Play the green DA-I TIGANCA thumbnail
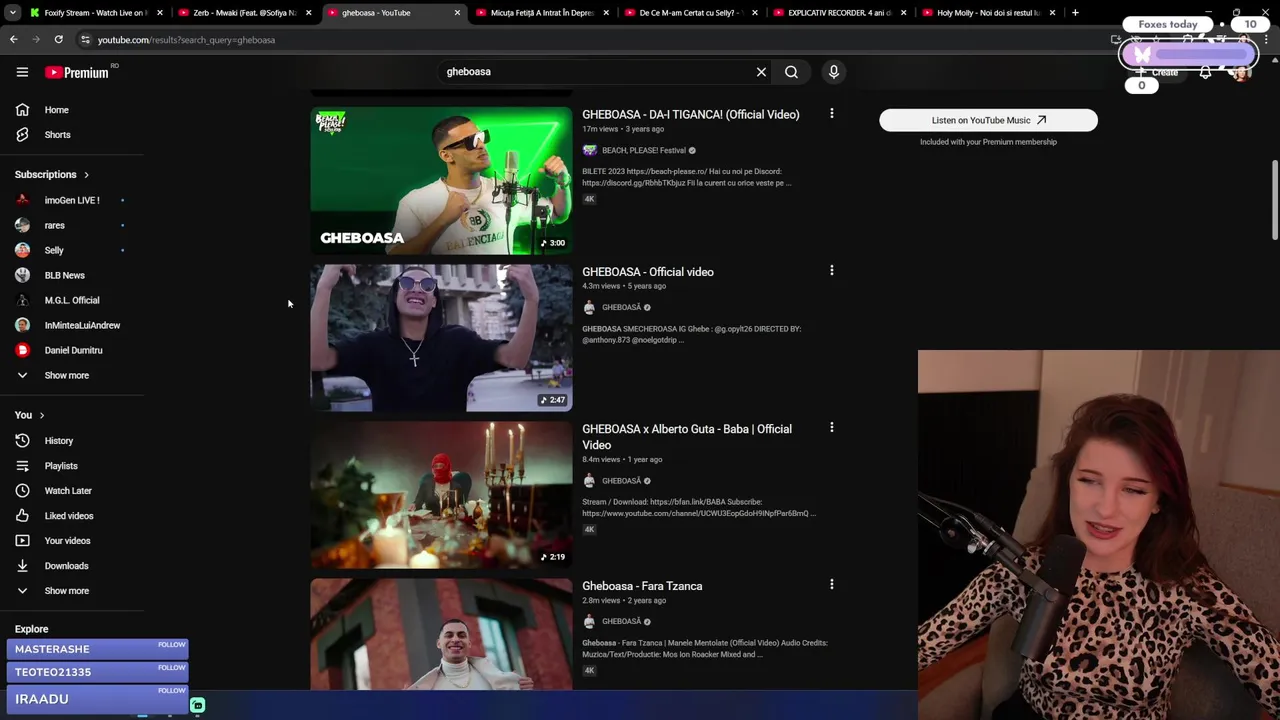This screenshot has width=1280, height=720. coord(441,181)
